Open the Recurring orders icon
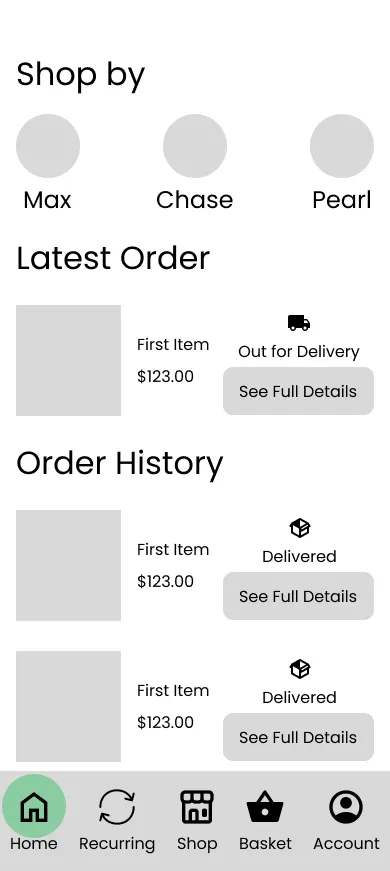390x871 pixels. (117, 807)
